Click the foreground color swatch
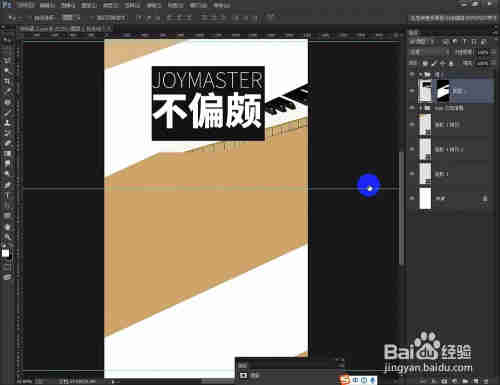The width and height of the screenshot is (500, 385). (5, 253)
